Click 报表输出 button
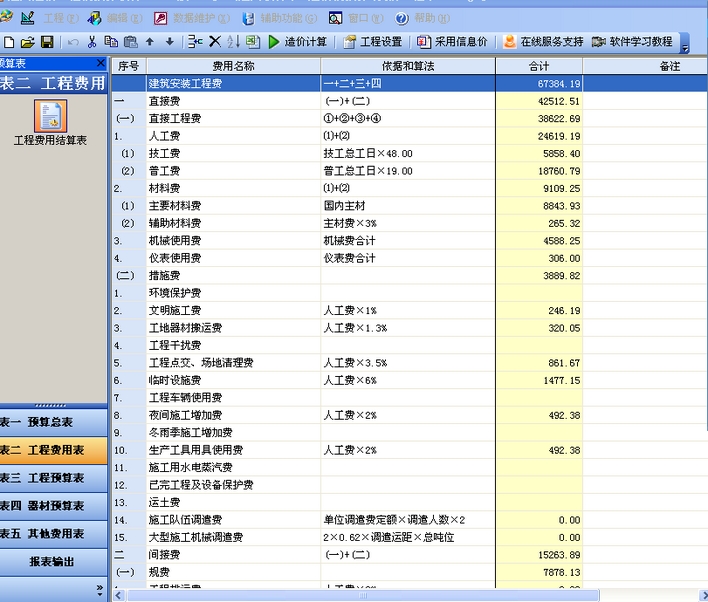Image resolution: width=708 pixels, height=602 pixels. pos(53,562)
